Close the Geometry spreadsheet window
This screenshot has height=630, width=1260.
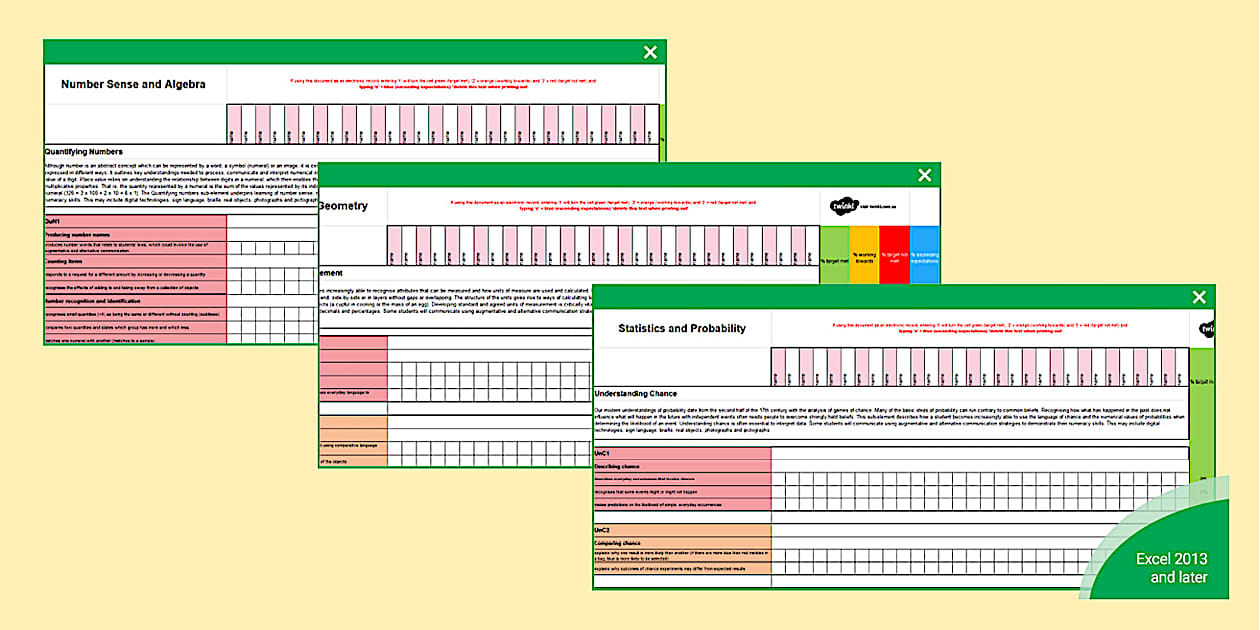925,175
